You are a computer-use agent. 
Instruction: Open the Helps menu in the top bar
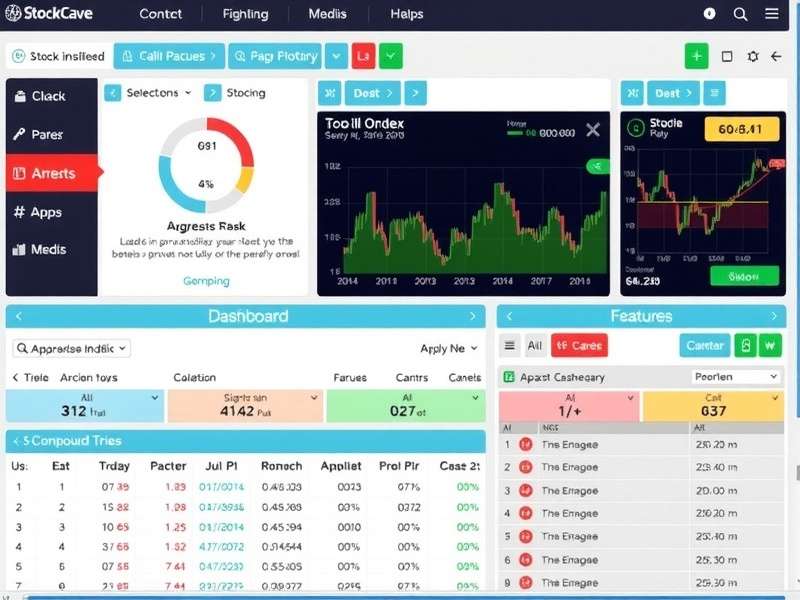coord(406,14)
